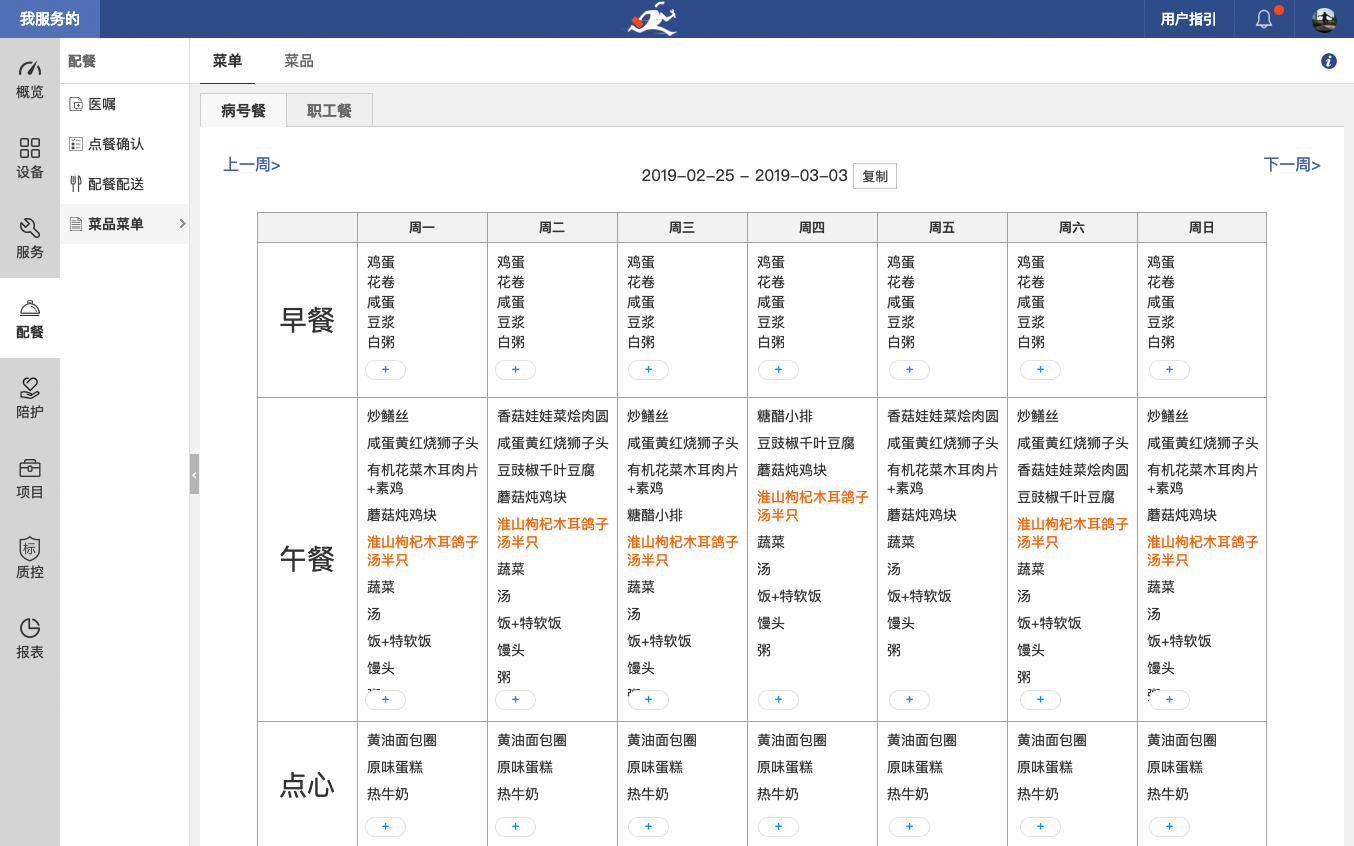Add a dish to Friday breakfast

point(909,370)
